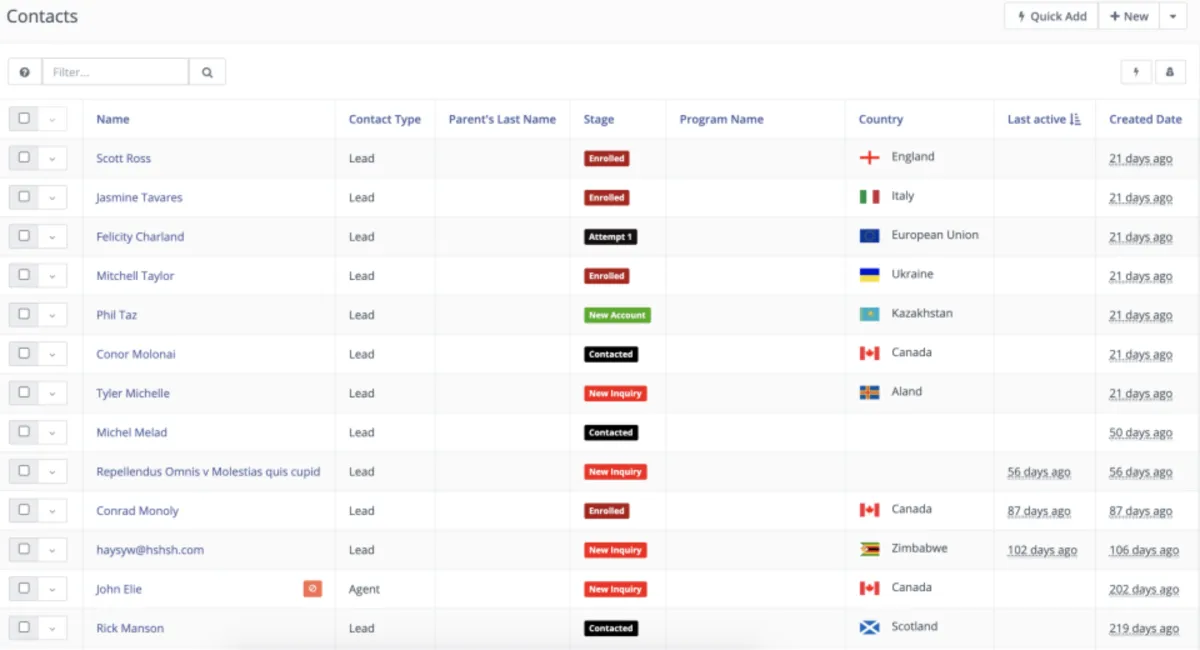Check the checkbox for Scott Ross
Screen dimensions: 1200x650
24,158
